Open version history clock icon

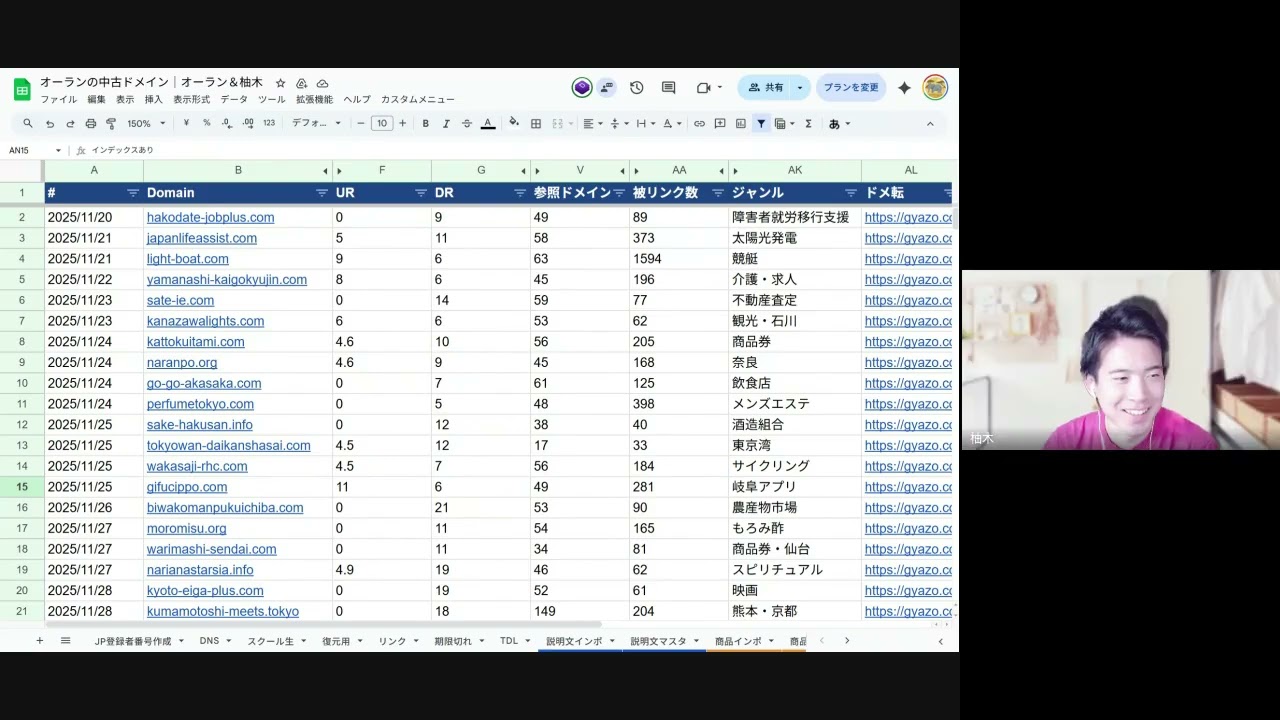[637, 88]
